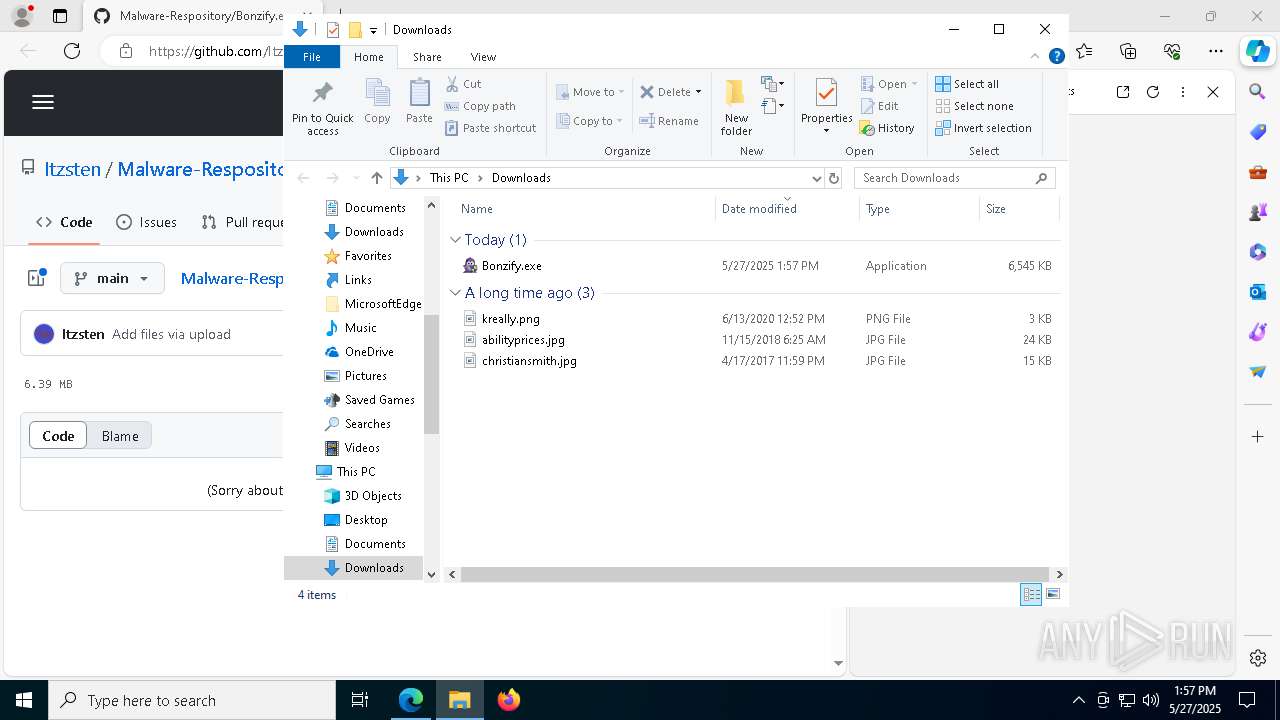1280x720 pixels.
Task: Sort by the Name column header
Action: pos(585,209)
